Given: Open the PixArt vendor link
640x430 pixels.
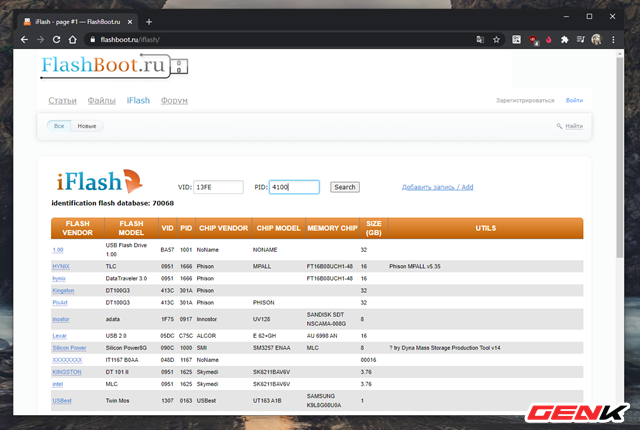Looking at the screenshot, I should pos(60,303).
